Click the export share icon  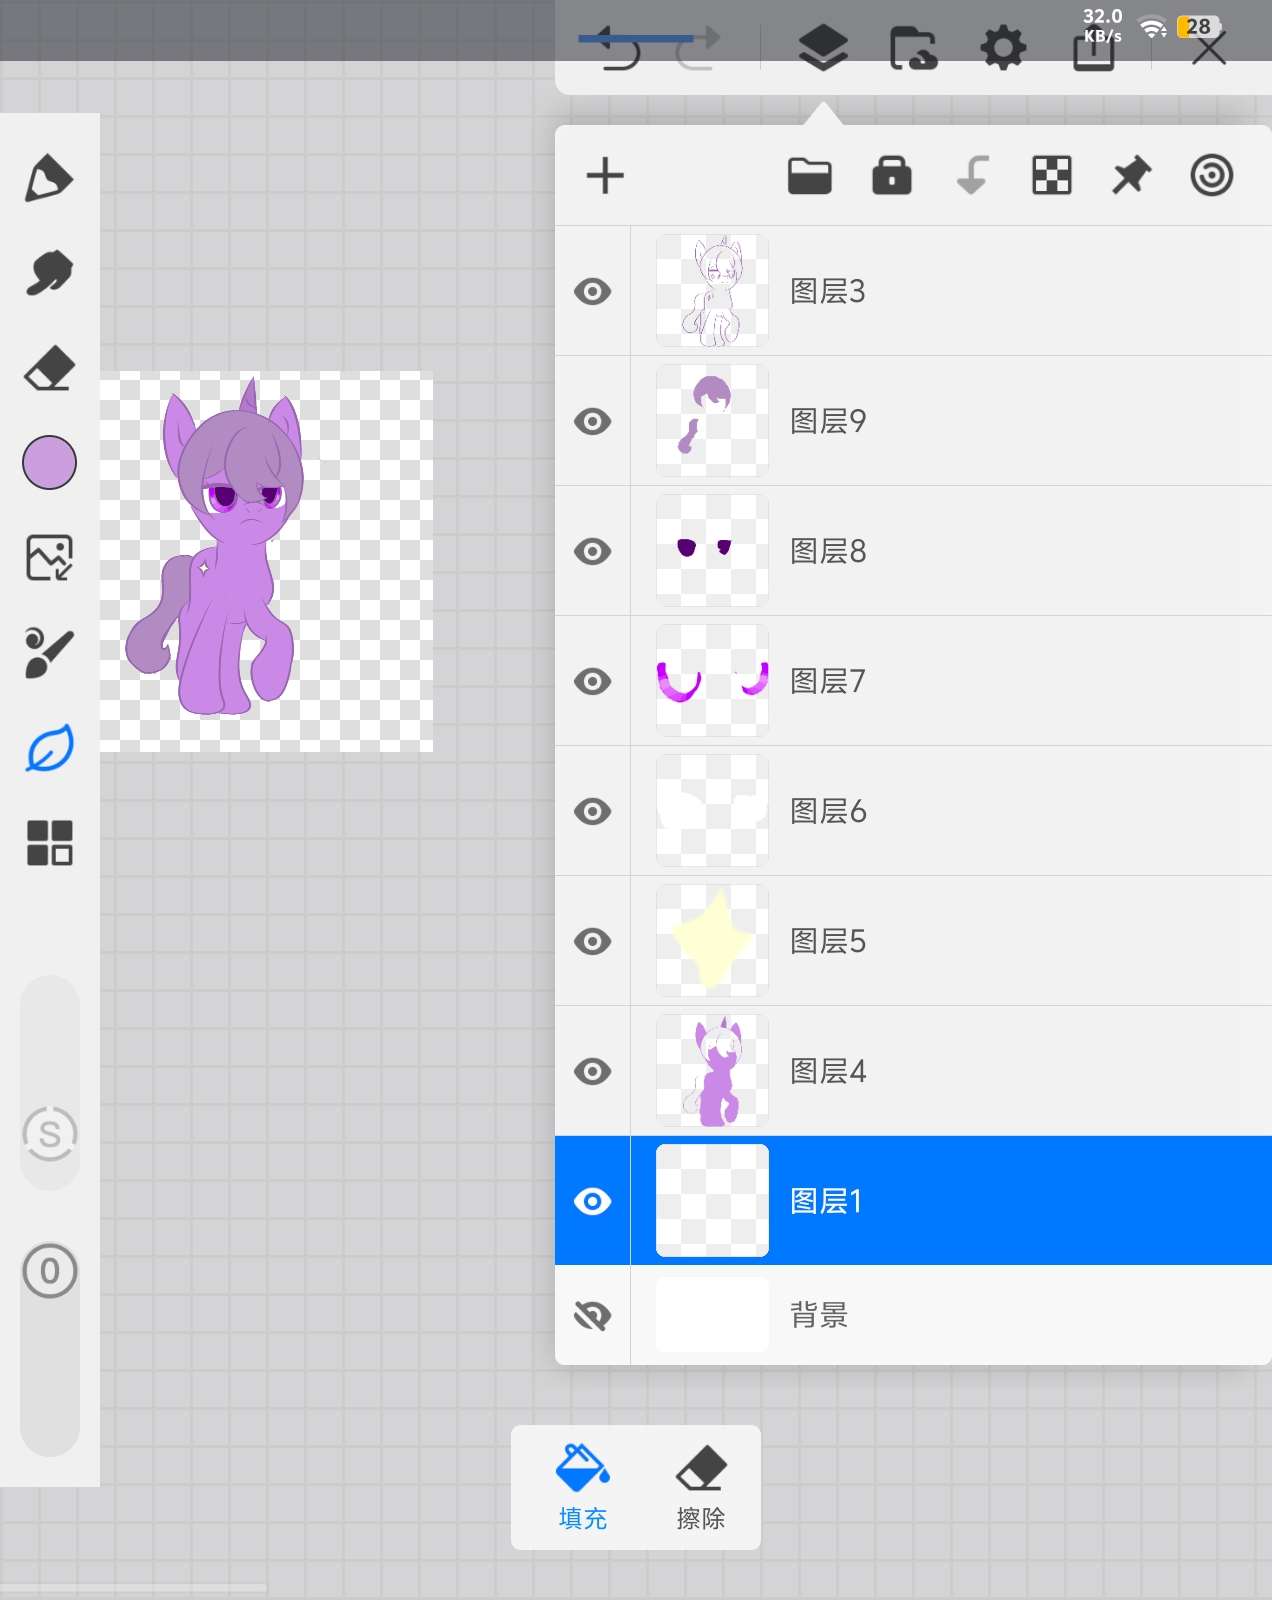coord(1093,50)
